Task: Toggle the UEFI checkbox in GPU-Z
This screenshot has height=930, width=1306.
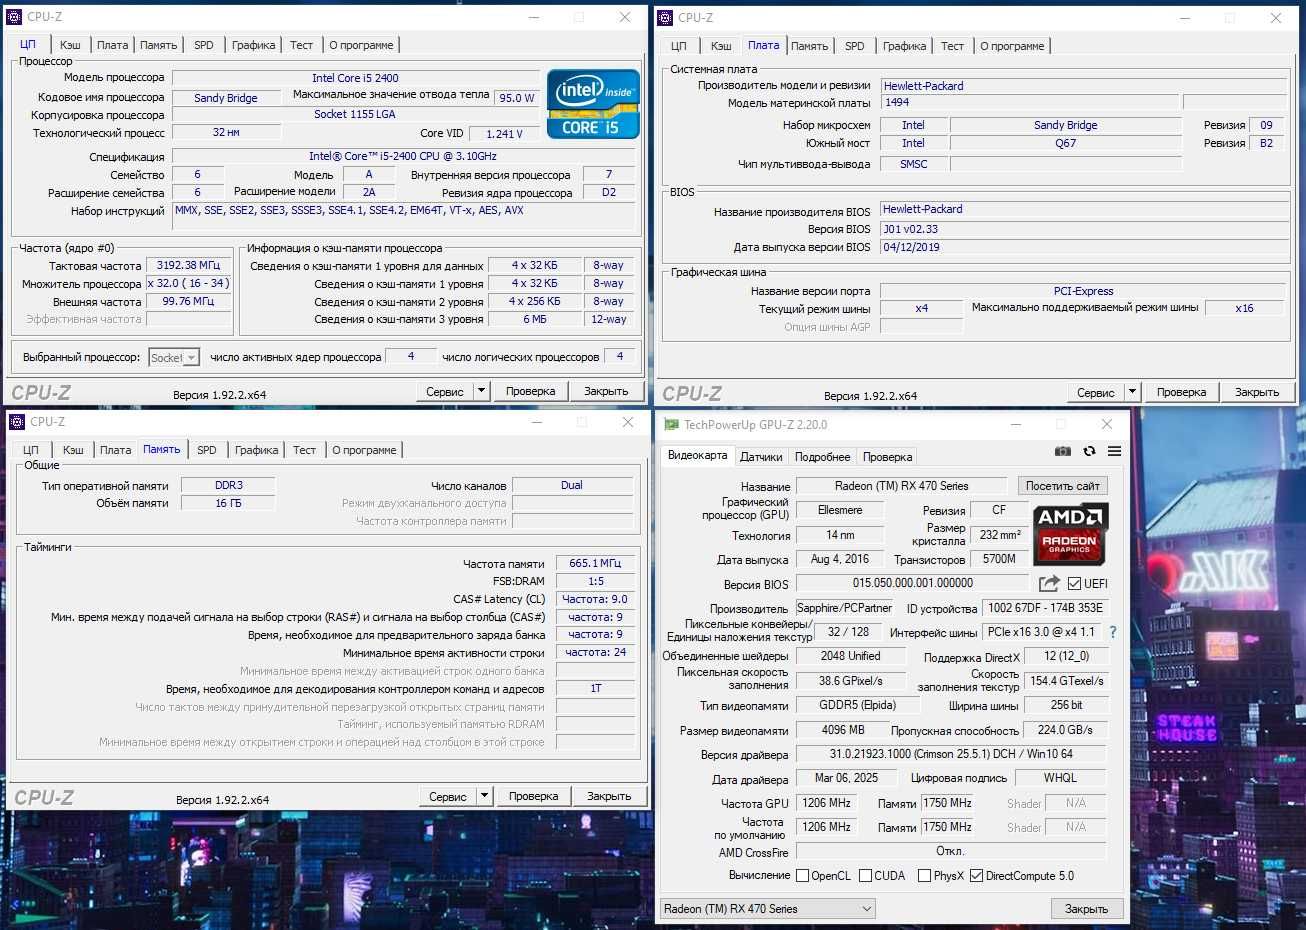Action: pos(1074,583)
